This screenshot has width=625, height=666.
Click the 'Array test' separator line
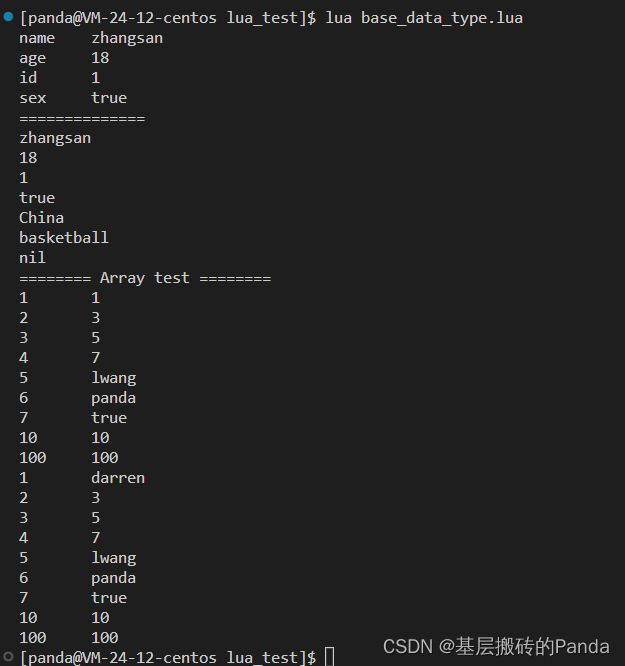point(145,278)
